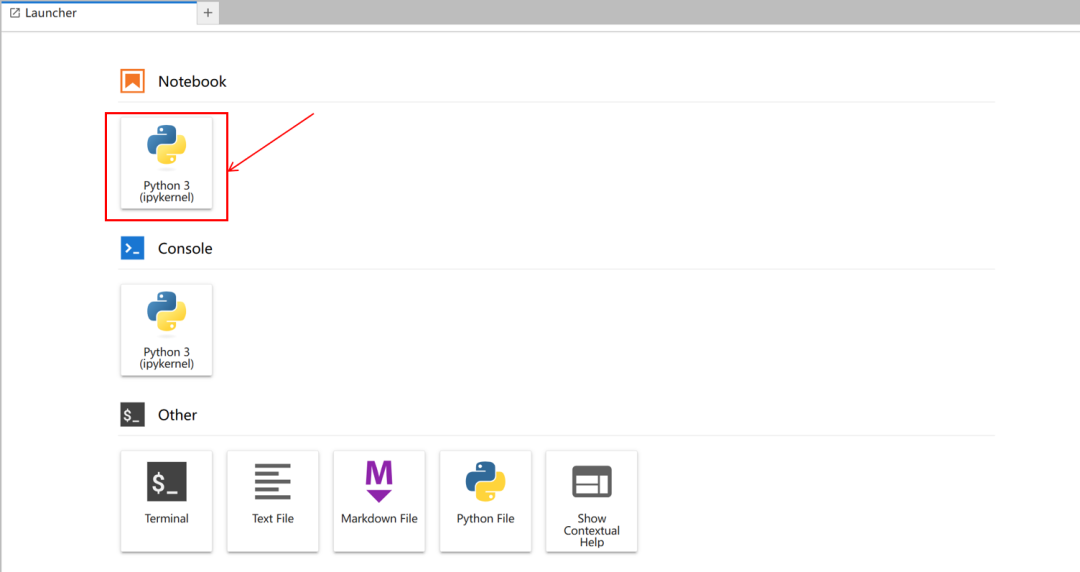This screenshot has height=572, width=1080.
Task: Click the Console section heading text
Action: [x=185, y=248]
